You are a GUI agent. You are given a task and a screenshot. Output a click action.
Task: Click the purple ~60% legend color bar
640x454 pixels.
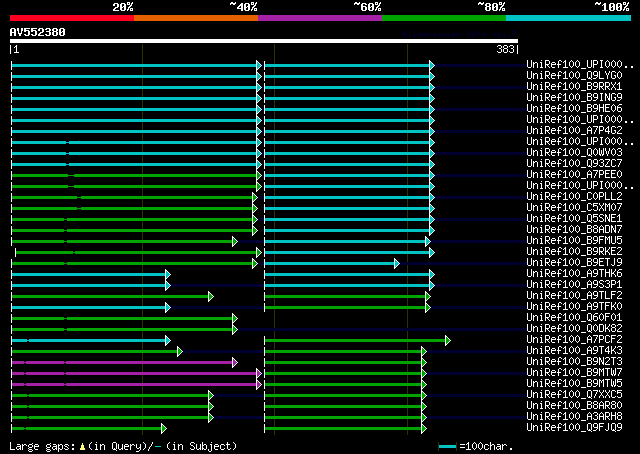[320, 18]
